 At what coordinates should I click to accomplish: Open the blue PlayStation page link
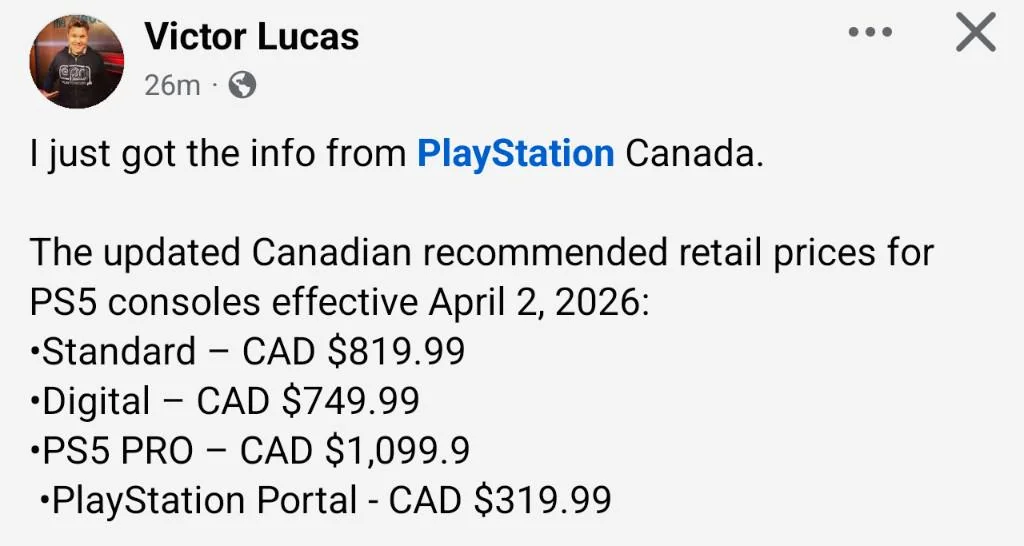(515, 154)
